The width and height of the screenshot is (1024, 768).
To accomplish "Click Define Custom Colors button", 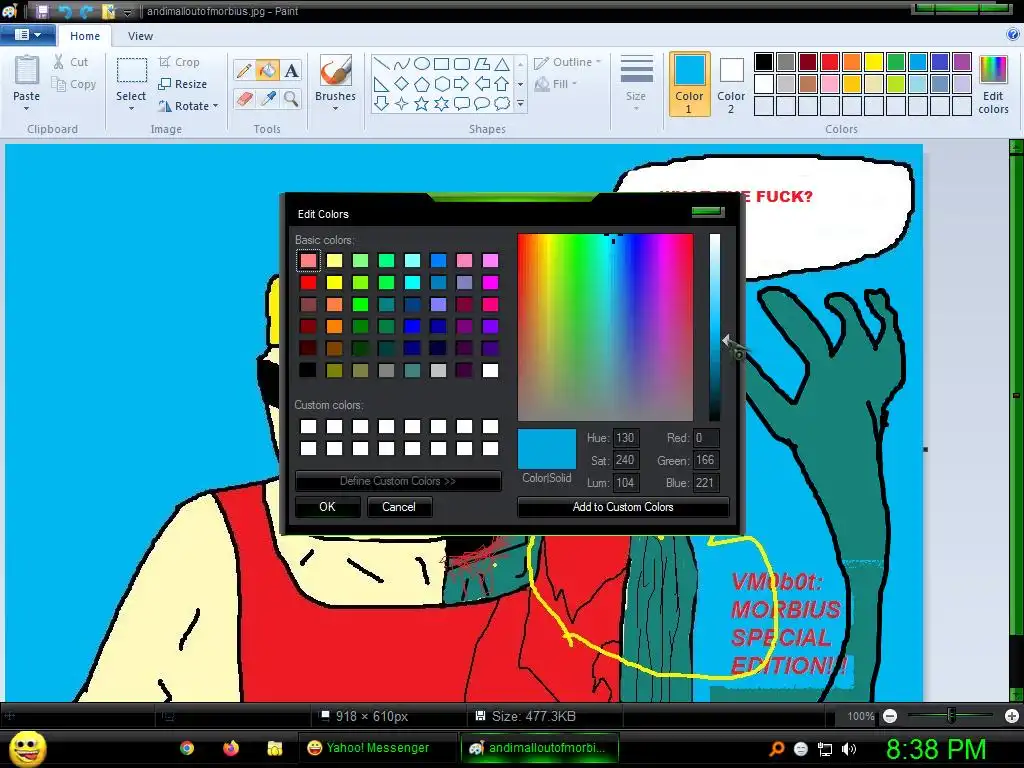I will pyautogui.click(x=398, y=481).
